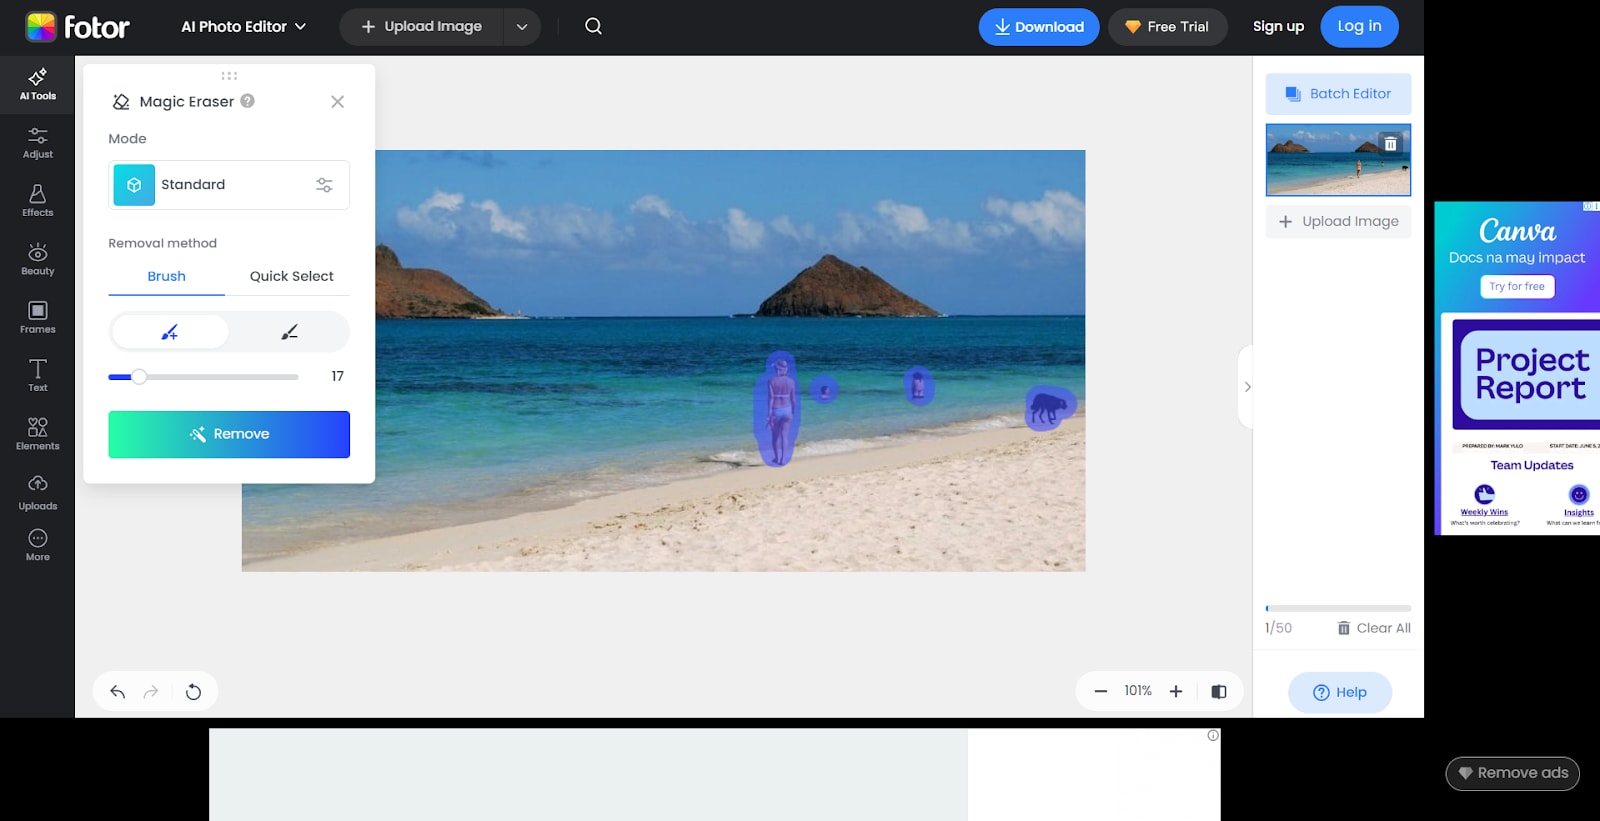Redo the action
Viewport: 1600px width, 821px height.
point(151,691)
